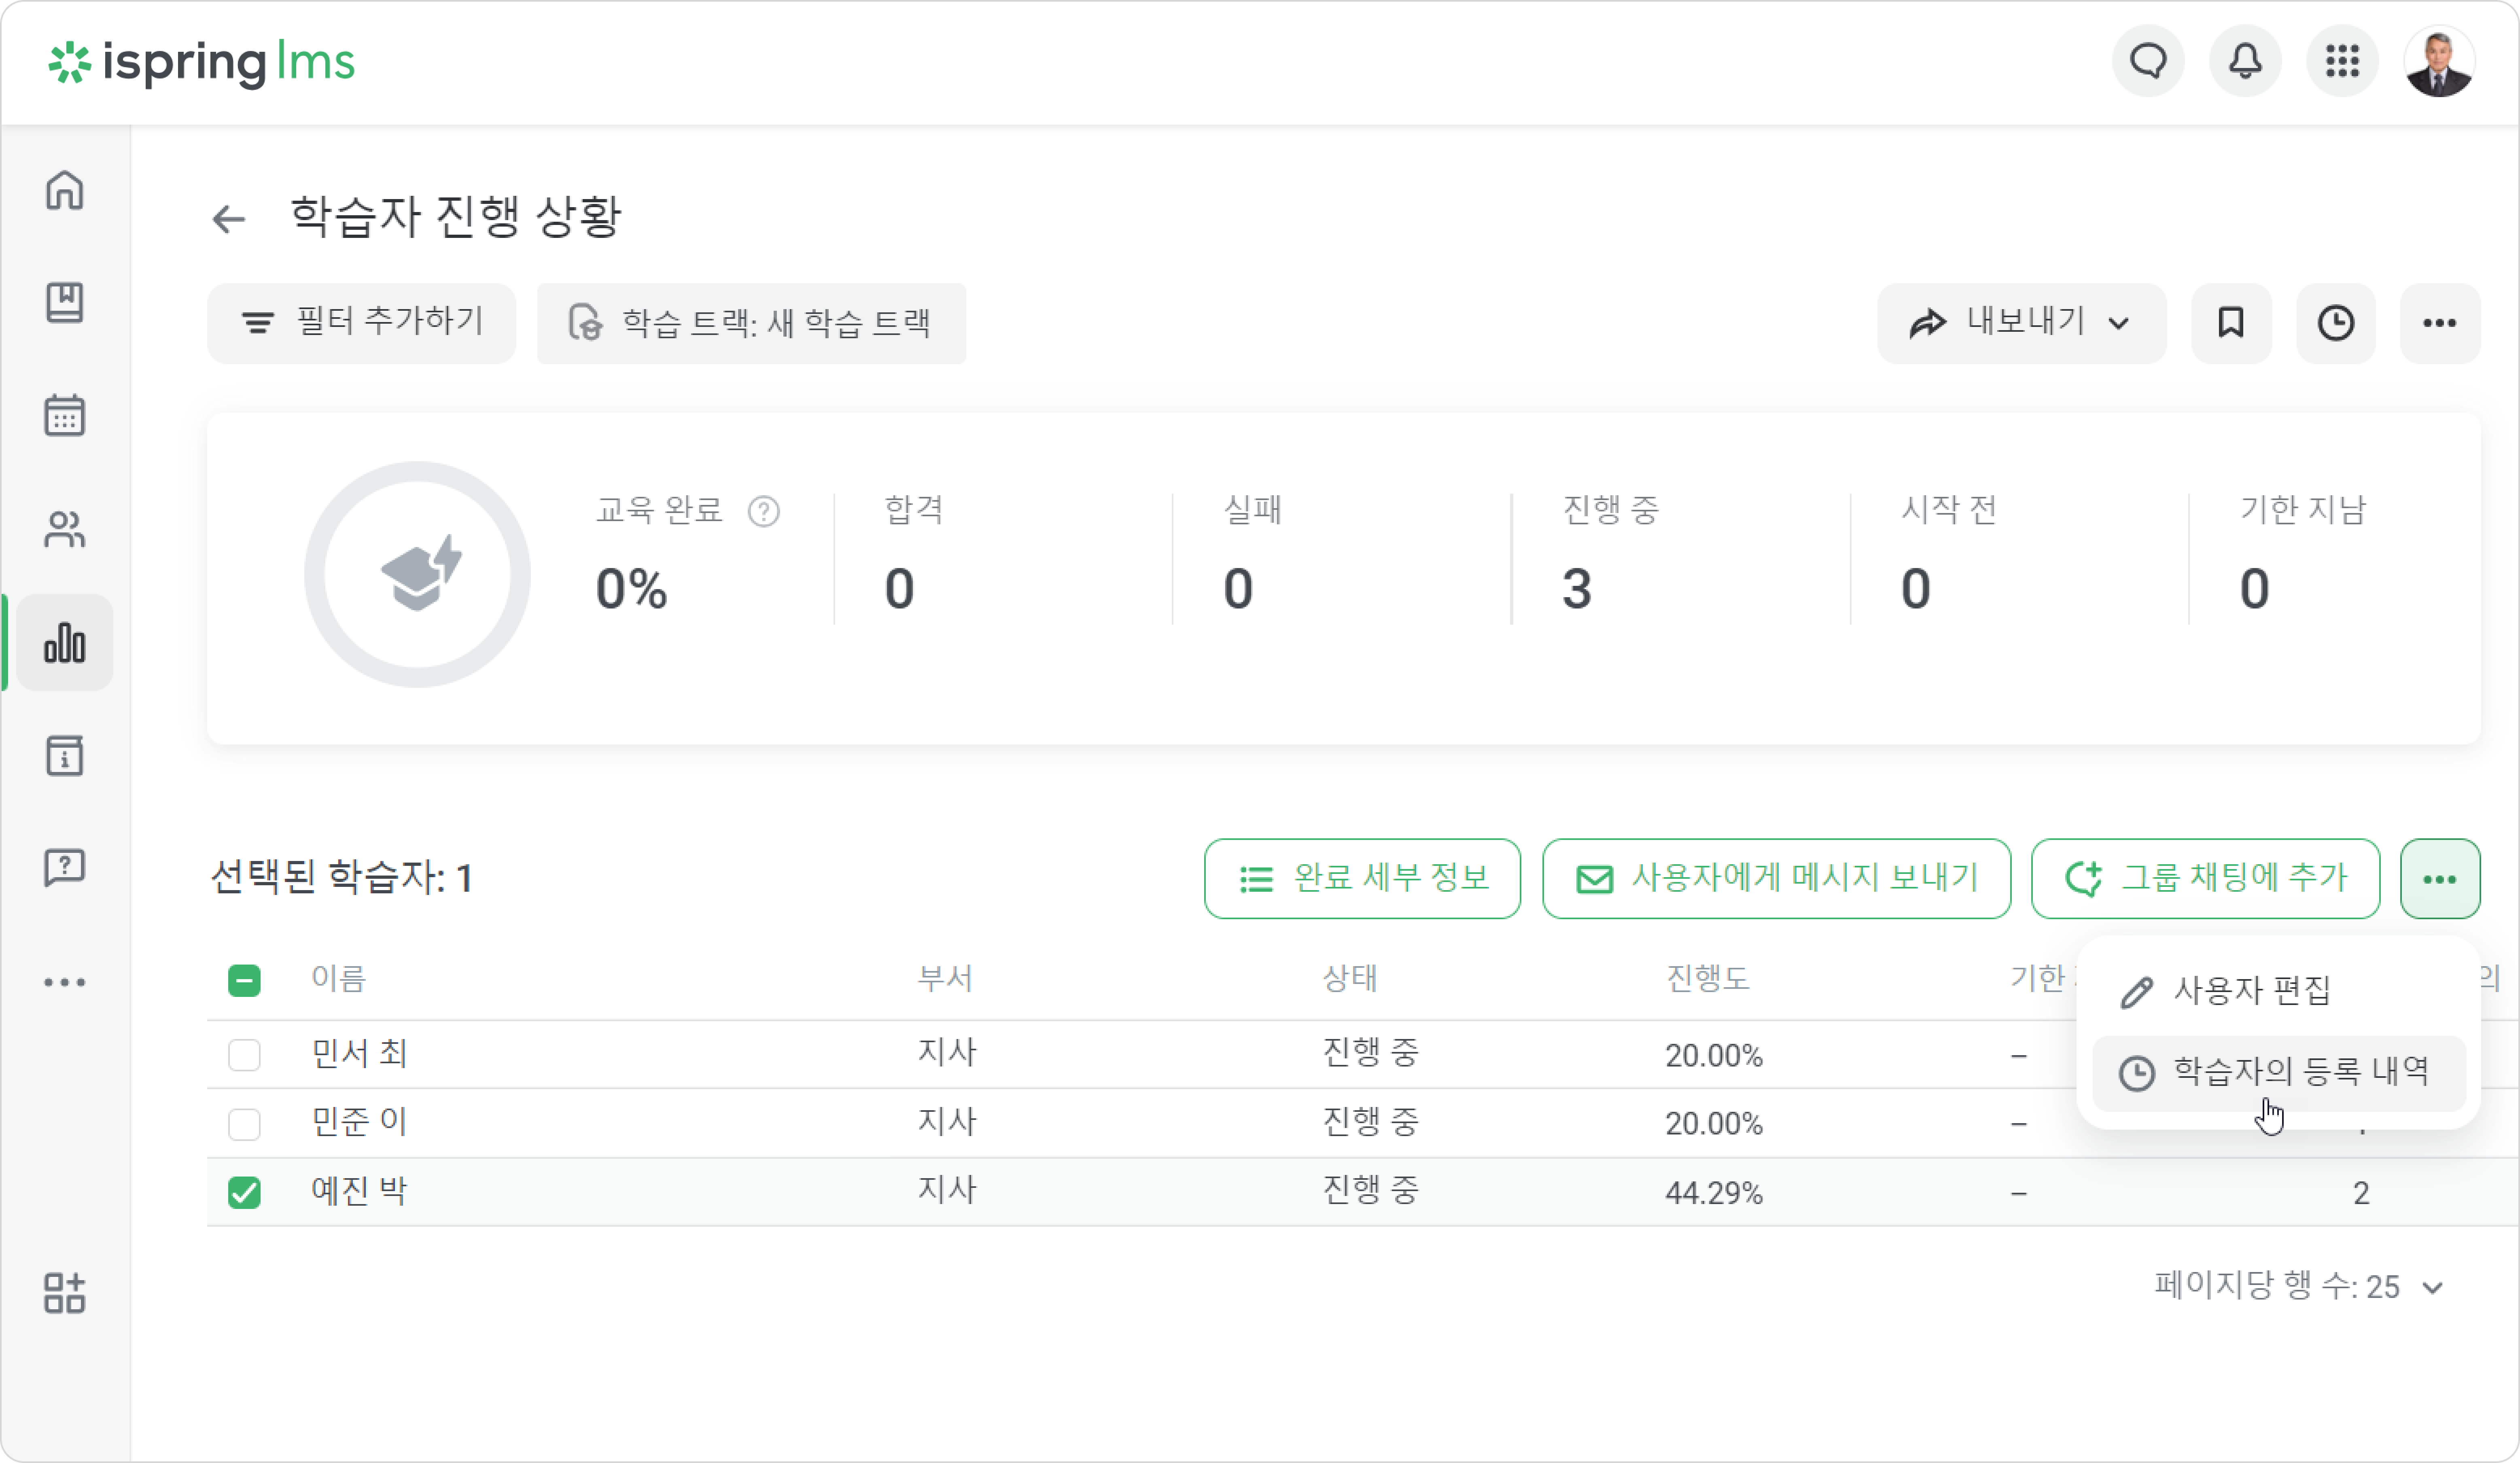Click the 필터 추가하기 button
2520x1463 pixels.
click(361, 323)
